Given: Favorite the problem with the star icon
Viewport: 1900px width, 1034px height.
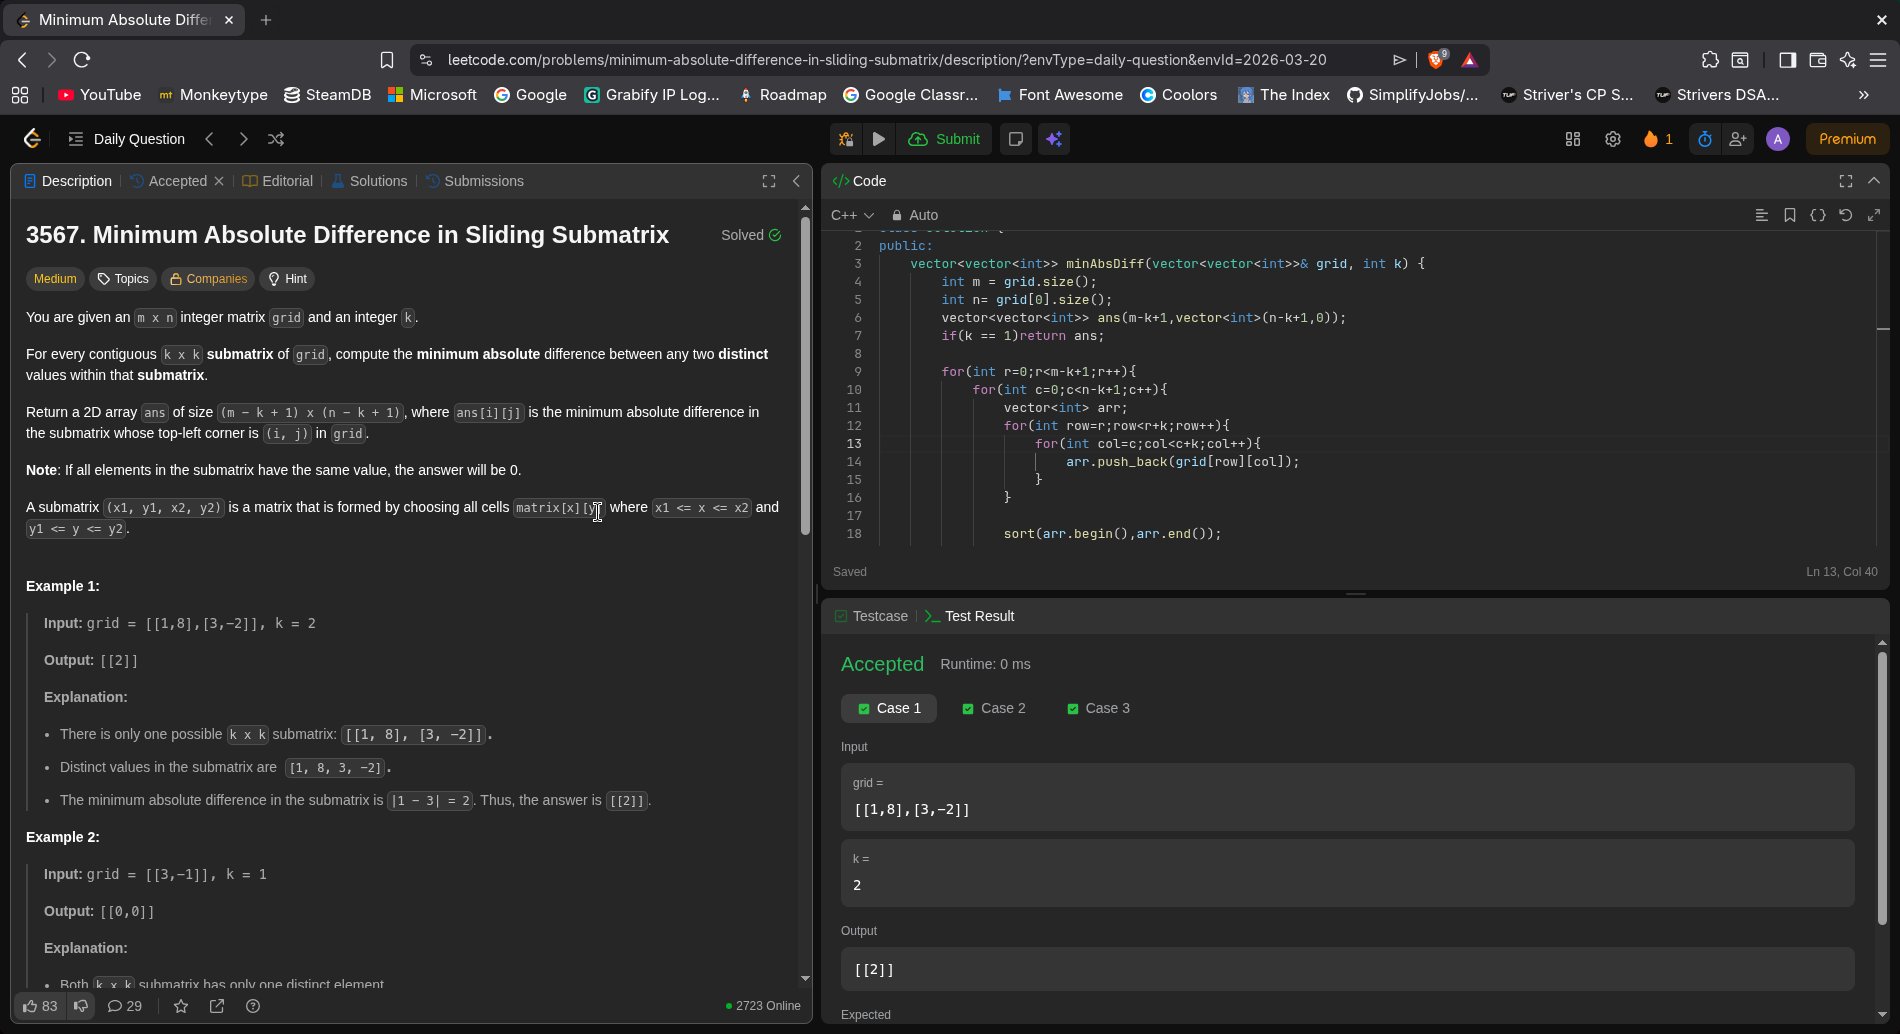Looking at the screenshot, I should 181,1006.
